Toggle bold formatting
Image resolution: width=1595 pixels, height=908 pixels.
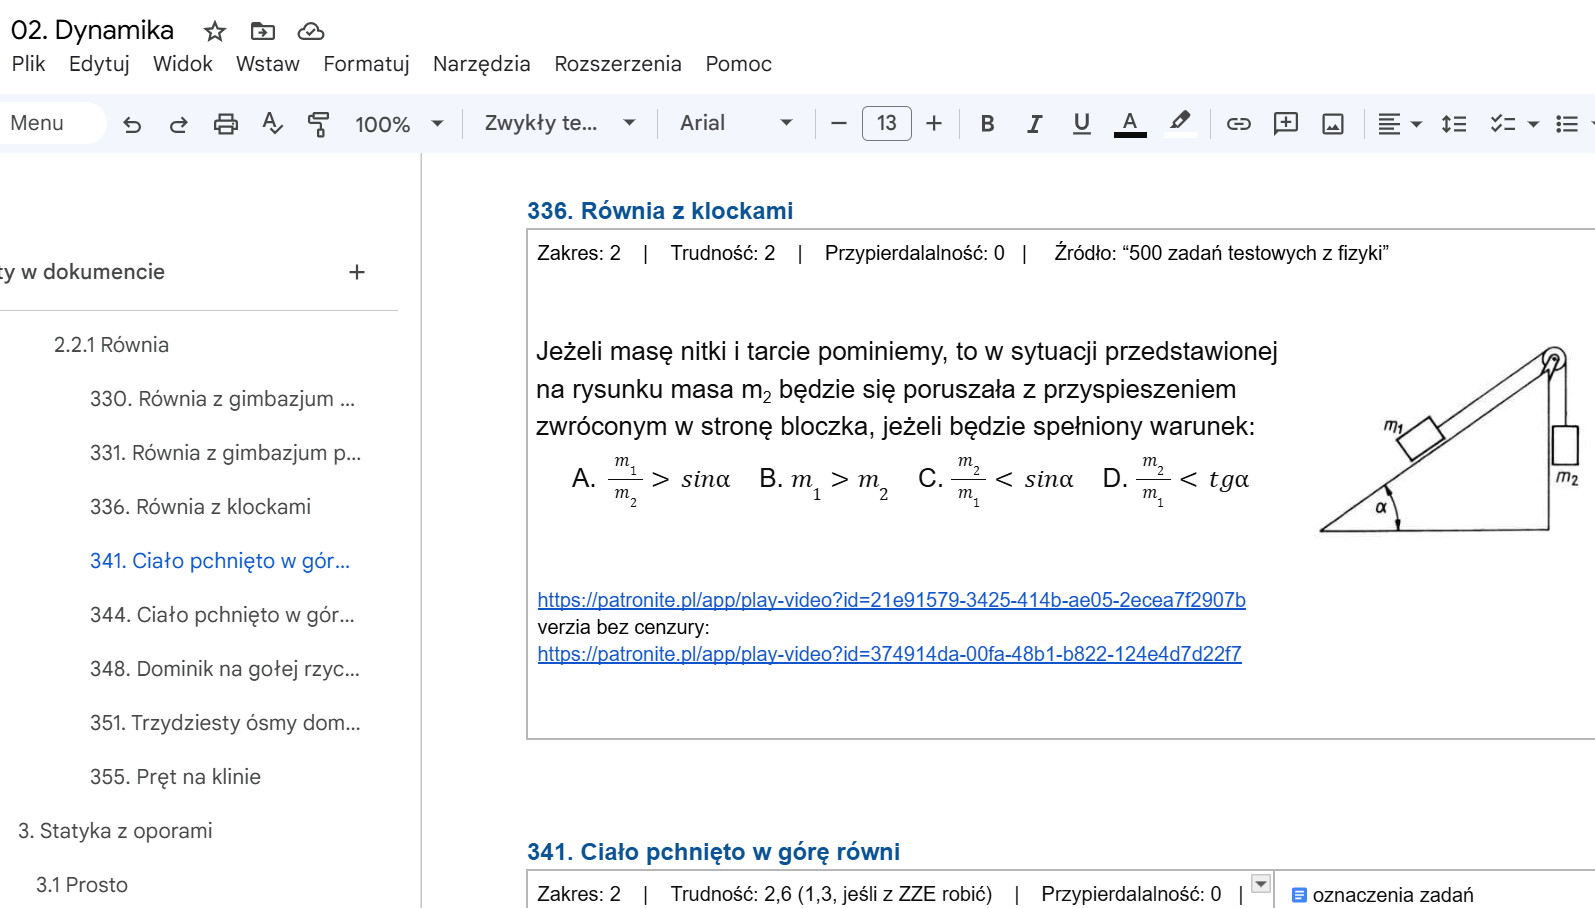(x=987, y=124)
